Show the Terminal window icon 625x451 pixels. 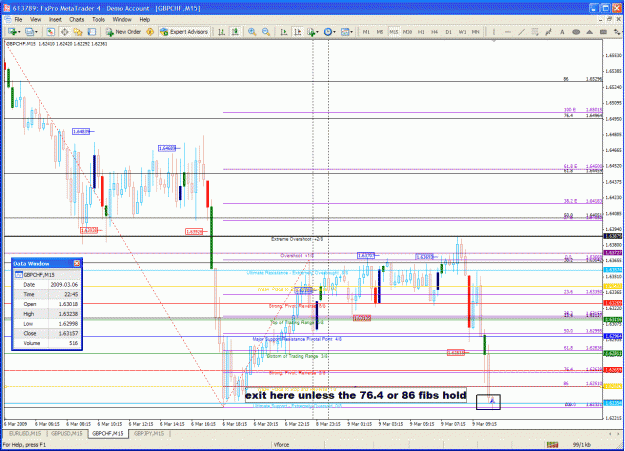pos(92,32)
